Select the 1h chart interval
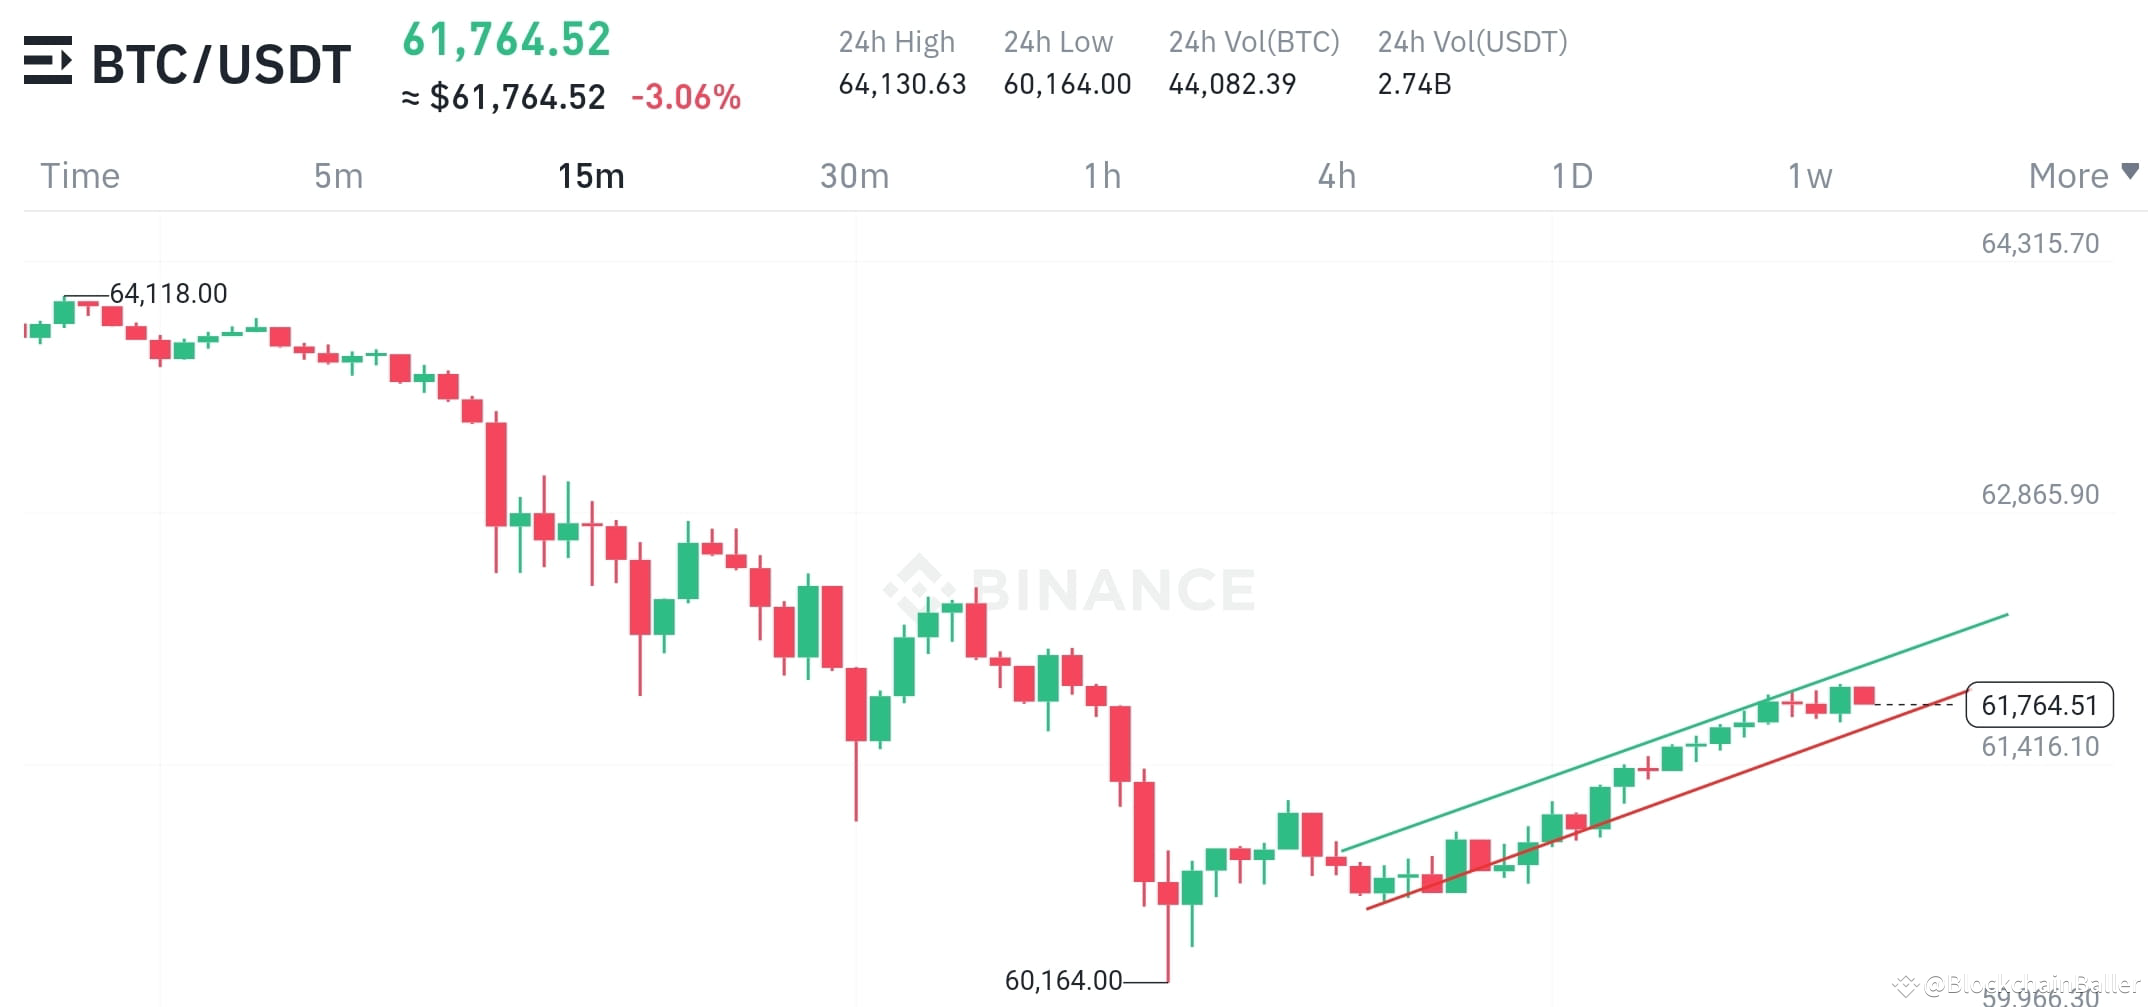Viewport: 2148px width, 1007px height. coord(1101,175)
